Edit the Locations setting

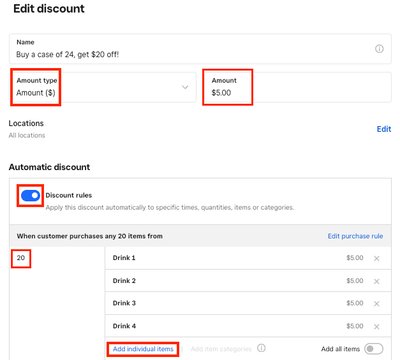(x=384, y=129)
